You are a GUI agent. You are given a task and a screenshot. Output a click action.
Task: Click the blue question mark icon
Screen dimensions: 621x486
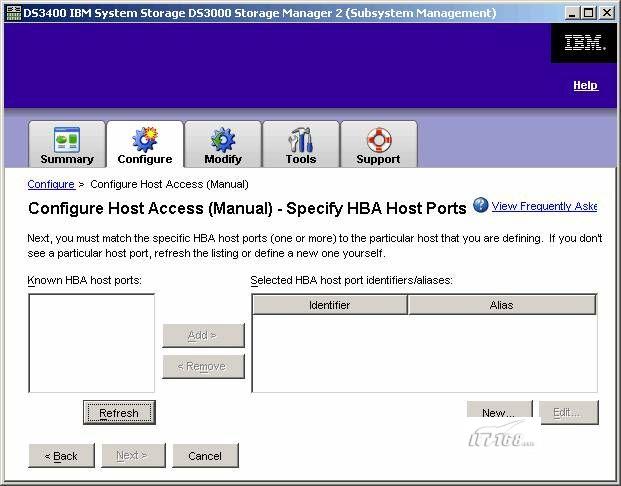480,205
